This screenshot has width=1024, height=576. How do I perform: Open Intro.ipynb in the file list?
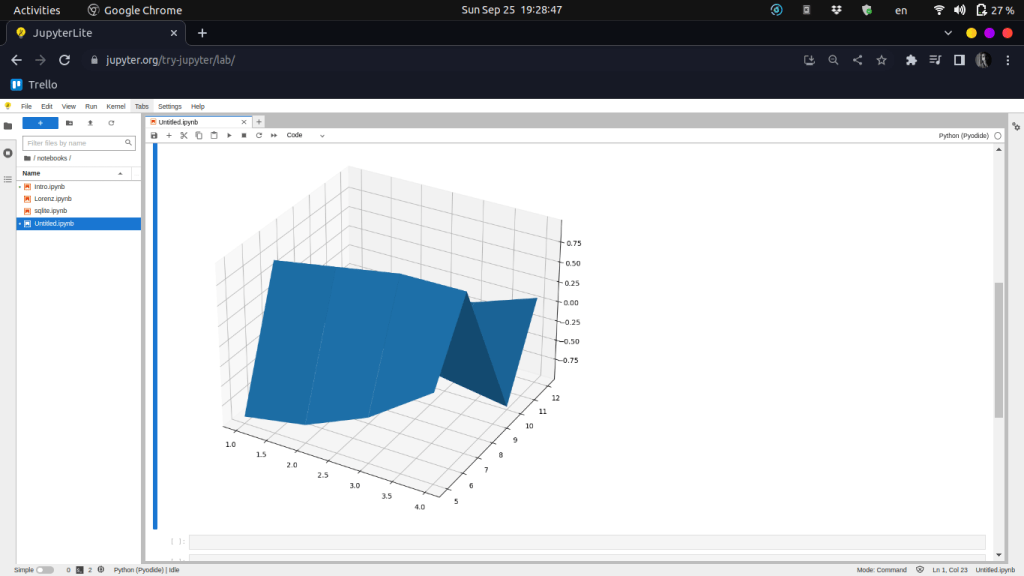coord(78,187)
